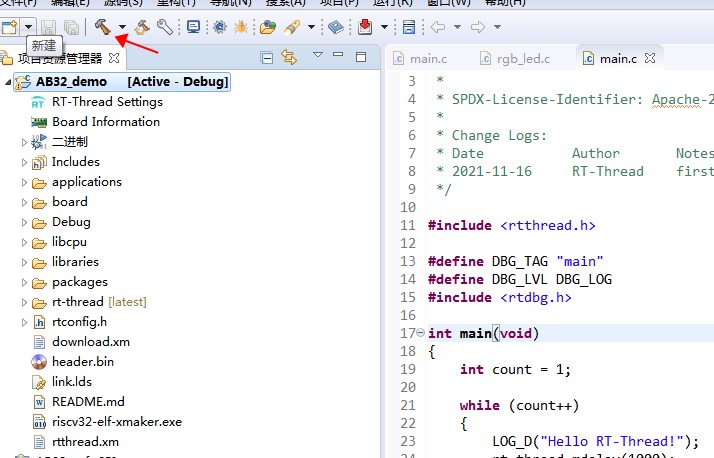
Task: Click the Save All icon
Action: click(x=71, y=27)
